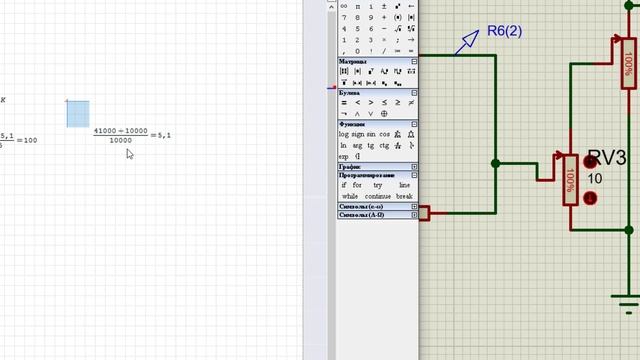The width and height of the screenshot is (640, 360).
Task: Expand the График panel
Action: pos(414,167)
